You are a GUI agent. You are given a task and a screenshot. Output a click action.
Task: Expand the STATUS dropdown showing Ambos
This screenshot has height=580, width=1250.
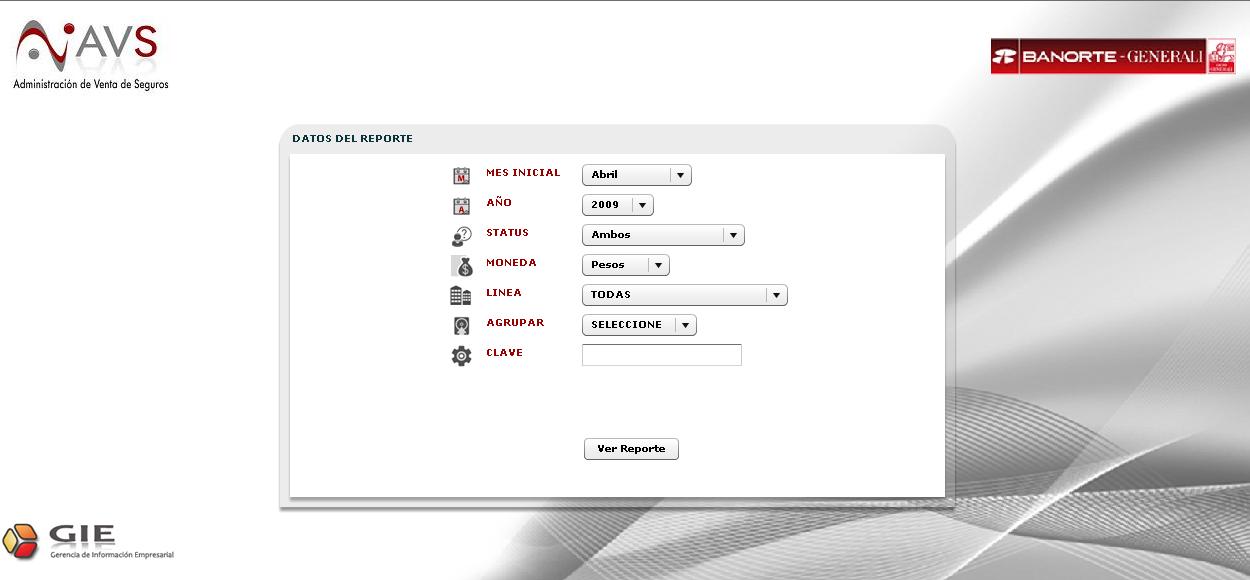click(x=663, y=235)
